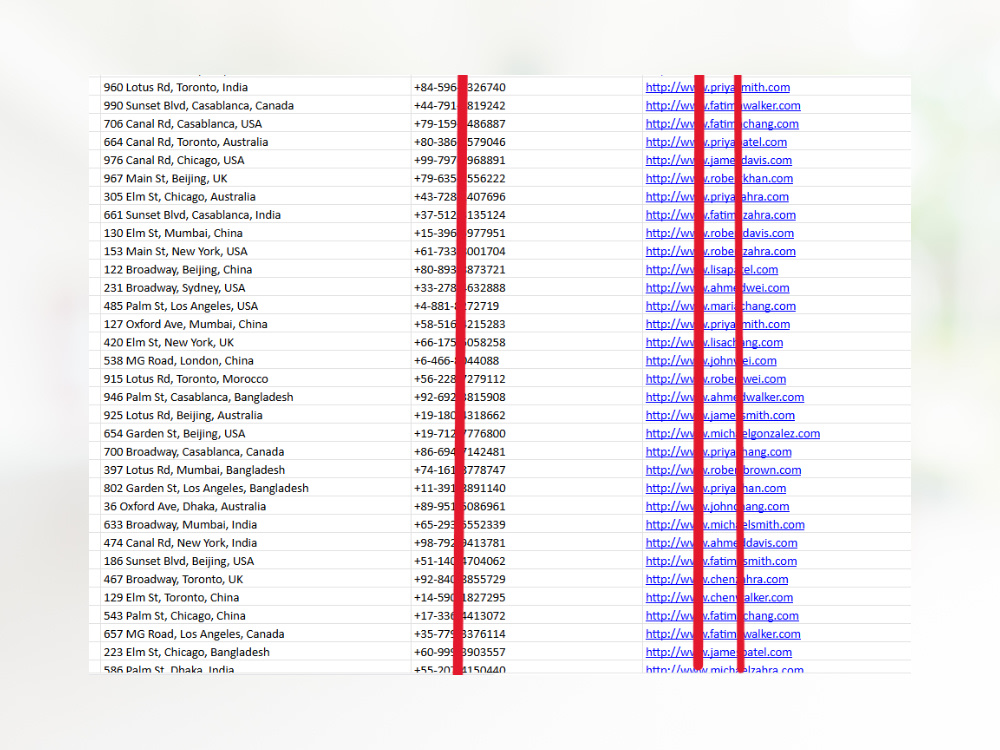Select the phone number starting with +6-466
Screen dimensions: 1000x750
(x=457, y=361)
